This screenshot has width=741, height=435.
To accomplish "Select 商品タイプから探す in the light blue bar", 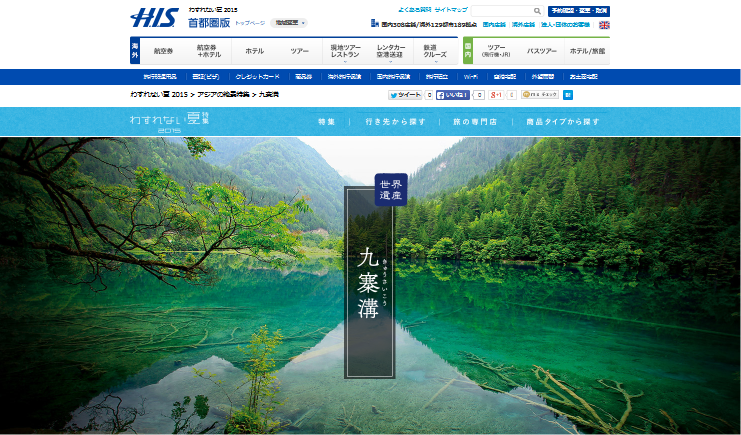I will [563, 122].
